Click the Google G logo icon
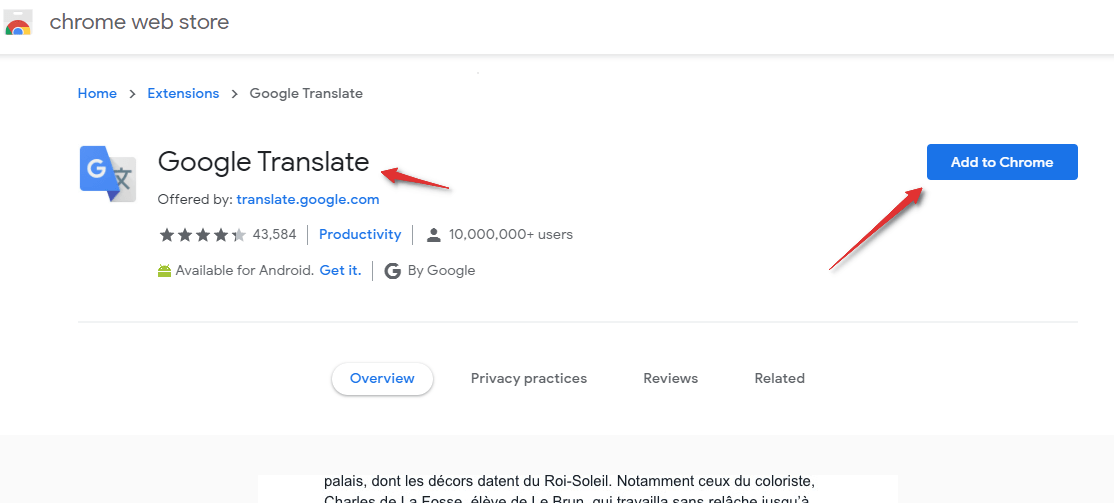This screenshot has height=503, width=1114. (392, 271)
